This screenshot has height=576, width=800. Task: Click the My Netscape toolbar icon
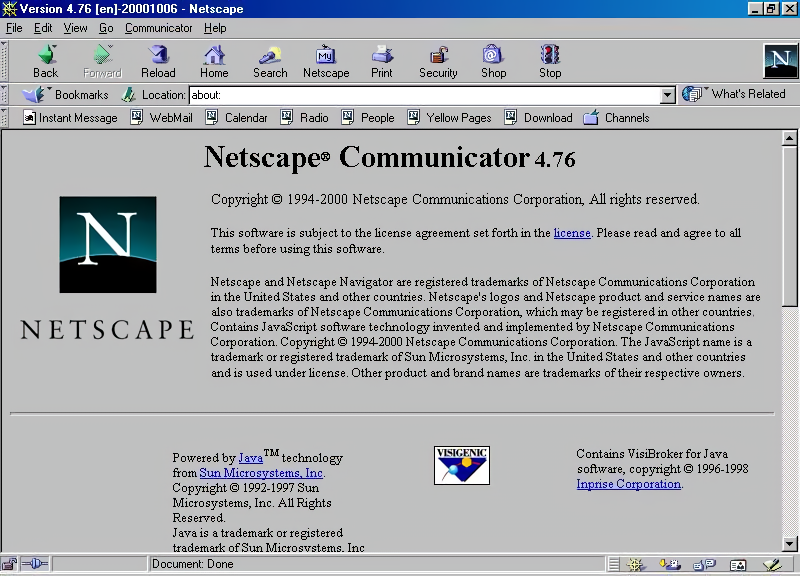[x=326, y=60]
